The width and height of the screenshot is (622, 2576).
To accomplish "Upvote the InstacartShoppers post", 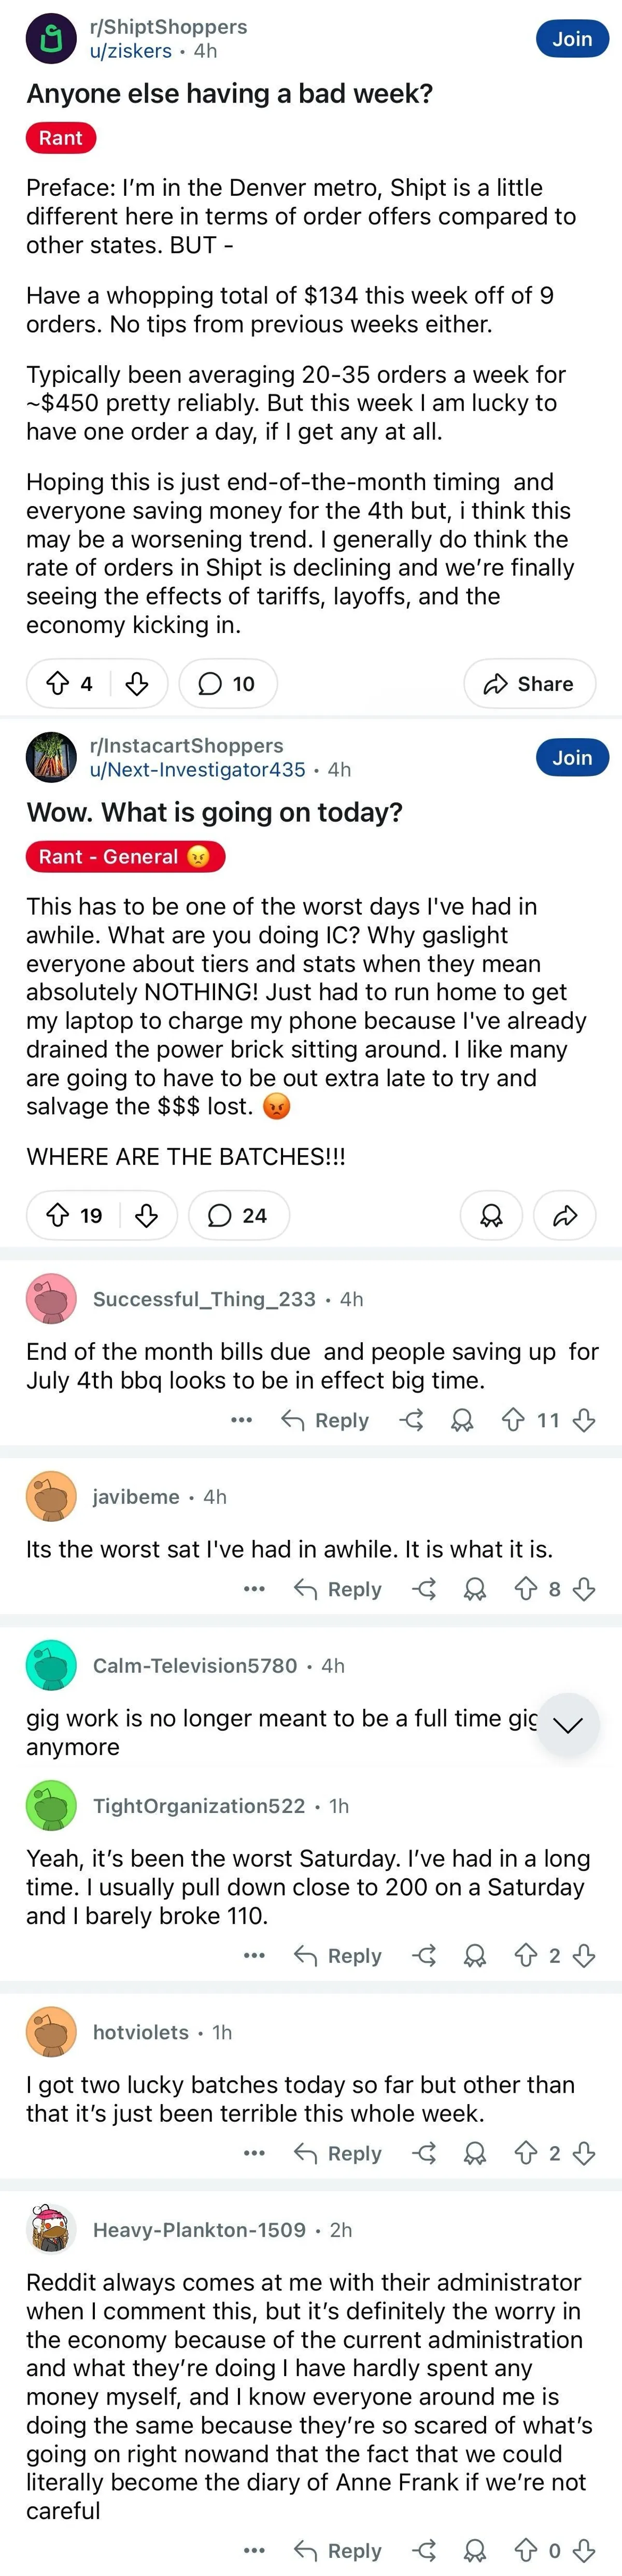I will pyautogui.click(x=58, y=1215).
